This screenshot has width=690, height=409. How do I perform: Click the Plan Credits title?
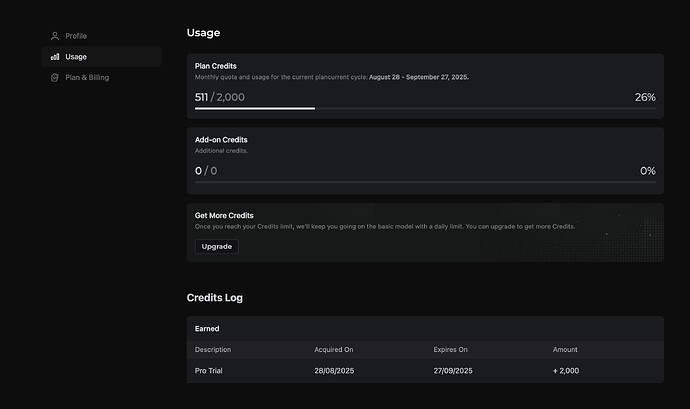click(x=216, y=66)
